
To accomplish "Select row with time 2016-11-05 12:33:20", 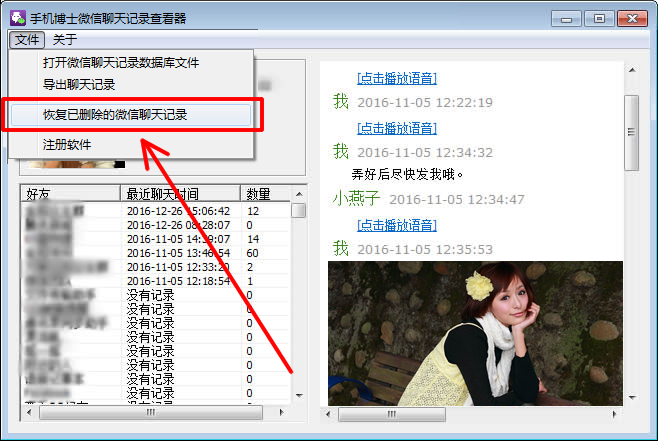I will (156, 267).
